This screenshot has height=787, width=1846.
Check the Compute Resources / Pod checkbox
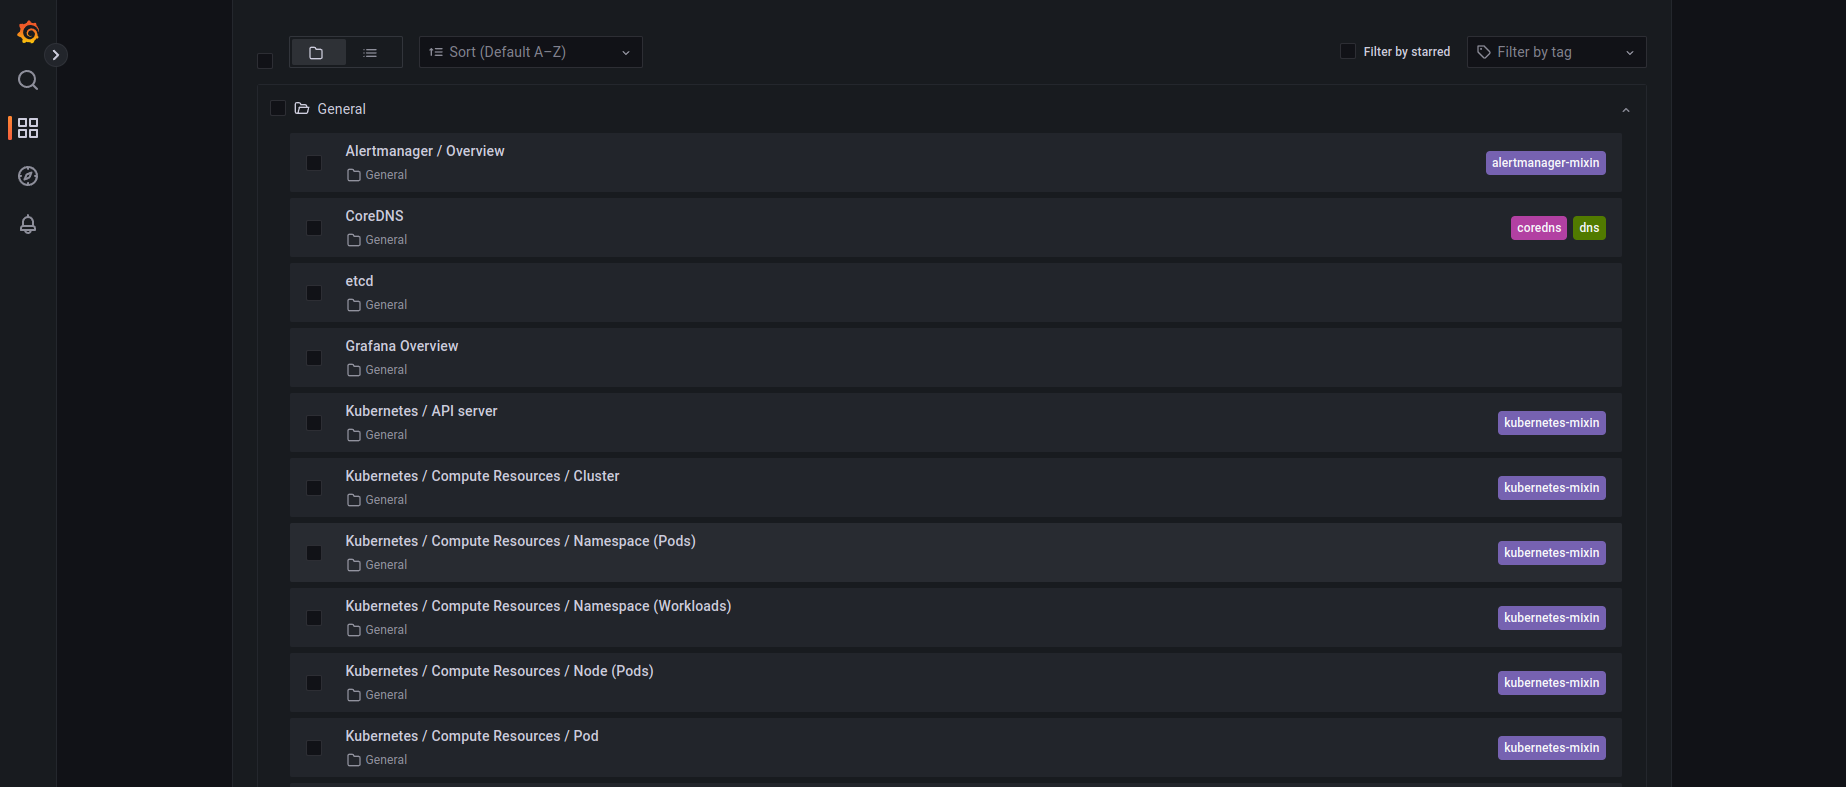314,748
